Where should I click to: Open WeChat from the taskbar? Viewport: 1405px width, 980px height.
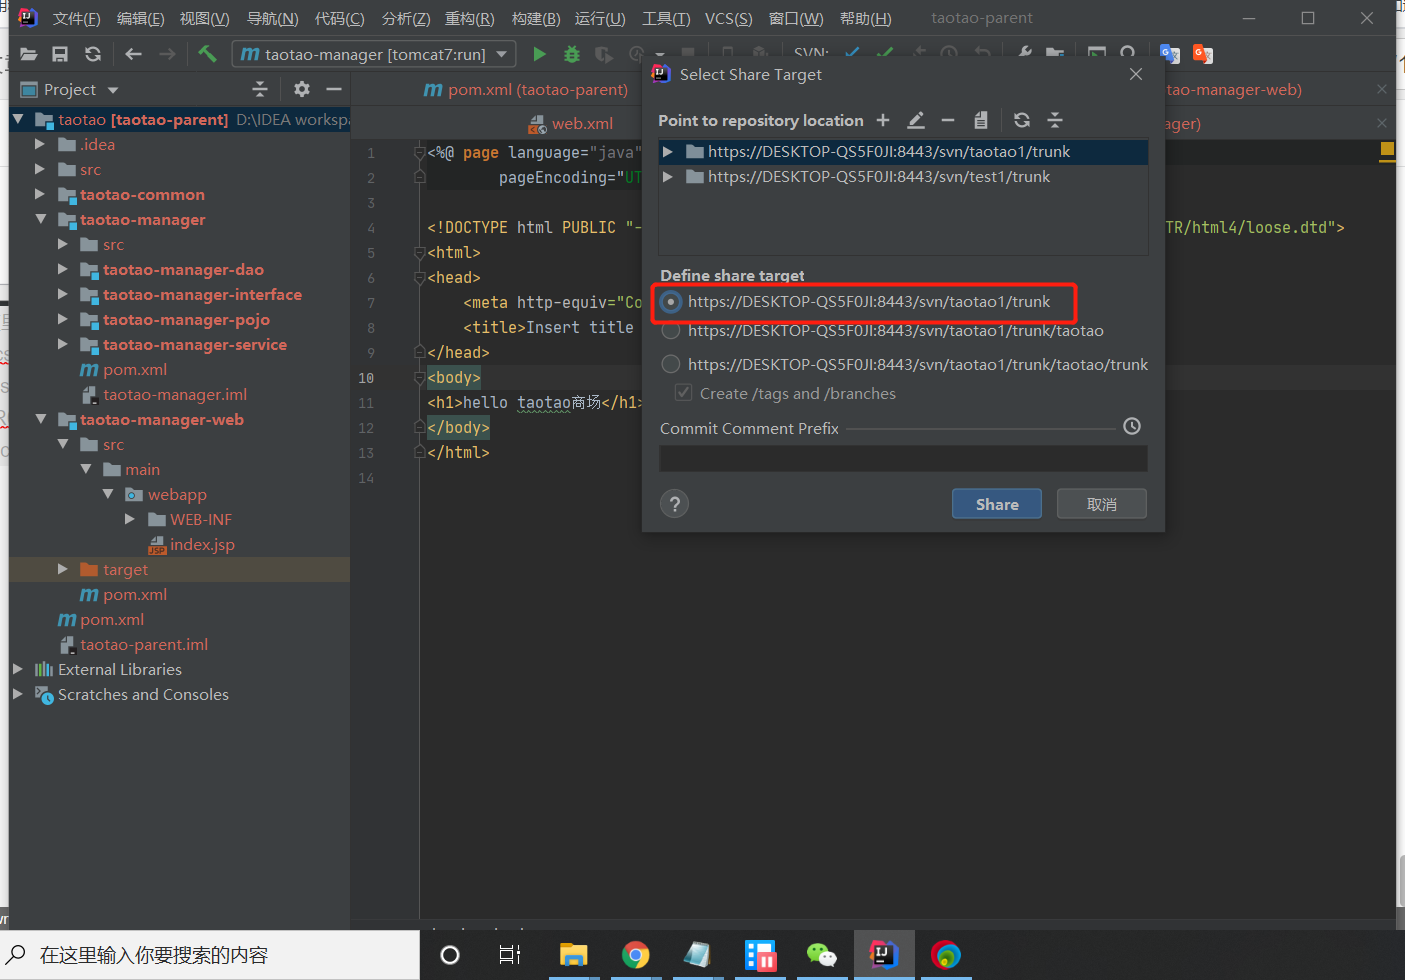(x=821, y=955)
